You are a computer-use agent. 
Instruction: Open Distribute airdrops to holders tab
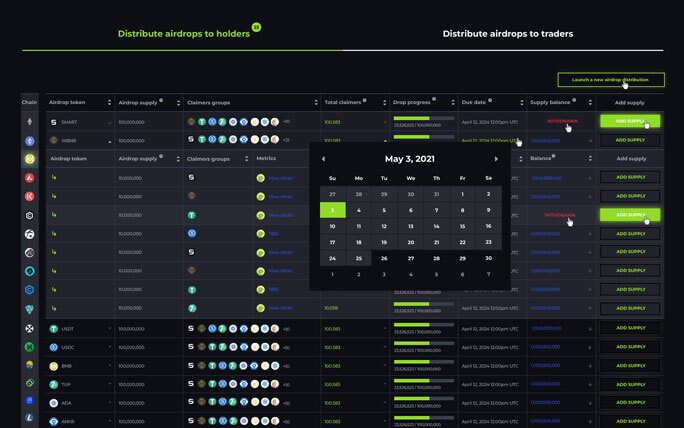(184, 34)
